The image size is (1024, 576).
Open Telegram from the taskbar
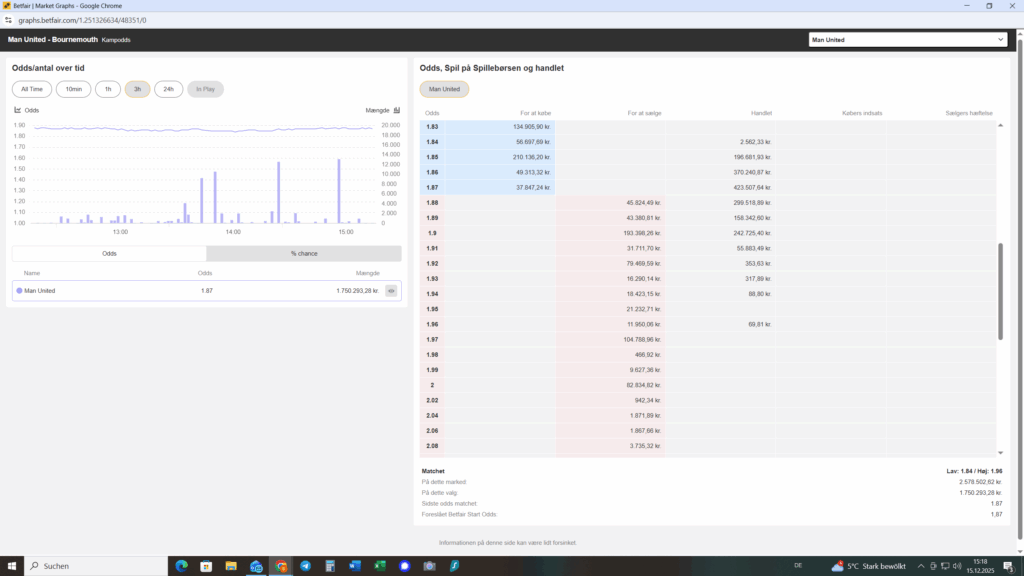pyautogui.click(x=305, y=566)
